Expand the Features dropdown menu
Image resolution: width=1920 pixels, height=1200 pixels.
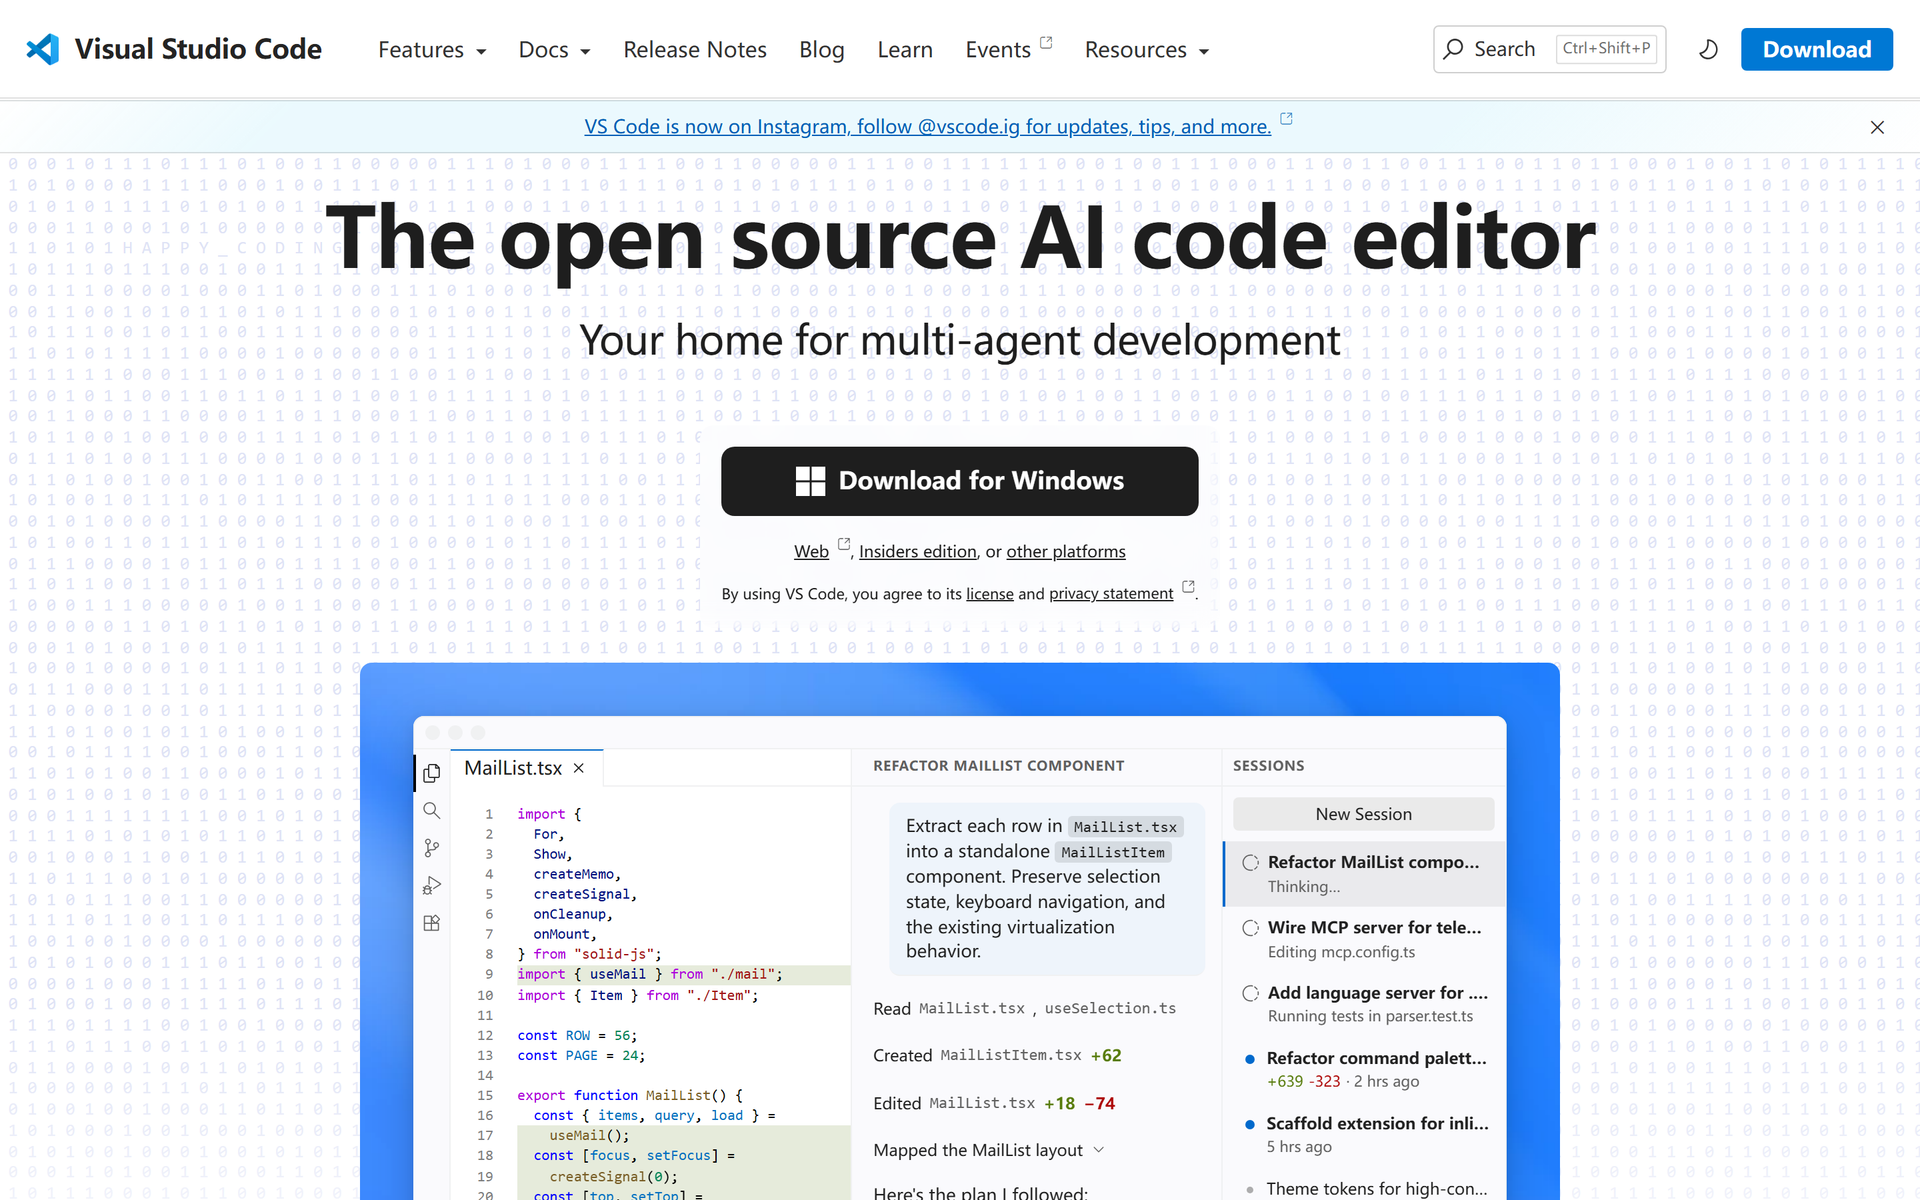432,50
